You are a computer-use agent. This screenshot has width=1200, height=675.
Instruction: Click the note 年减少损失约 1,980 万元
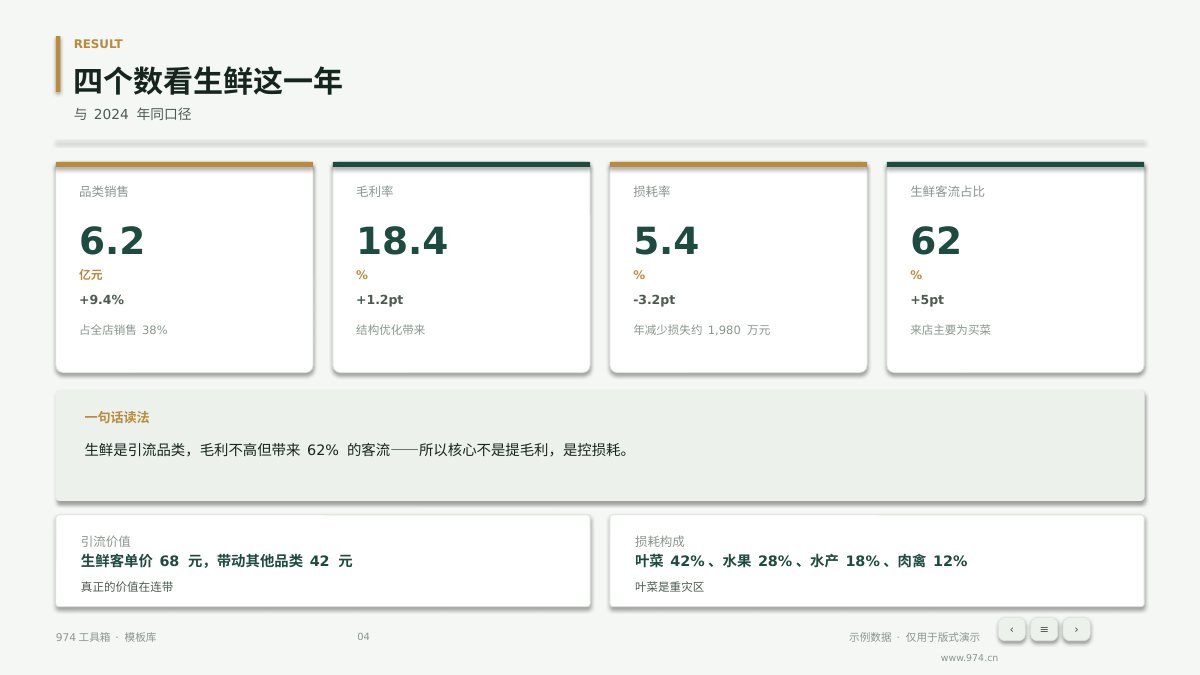[x=702, y=330]
